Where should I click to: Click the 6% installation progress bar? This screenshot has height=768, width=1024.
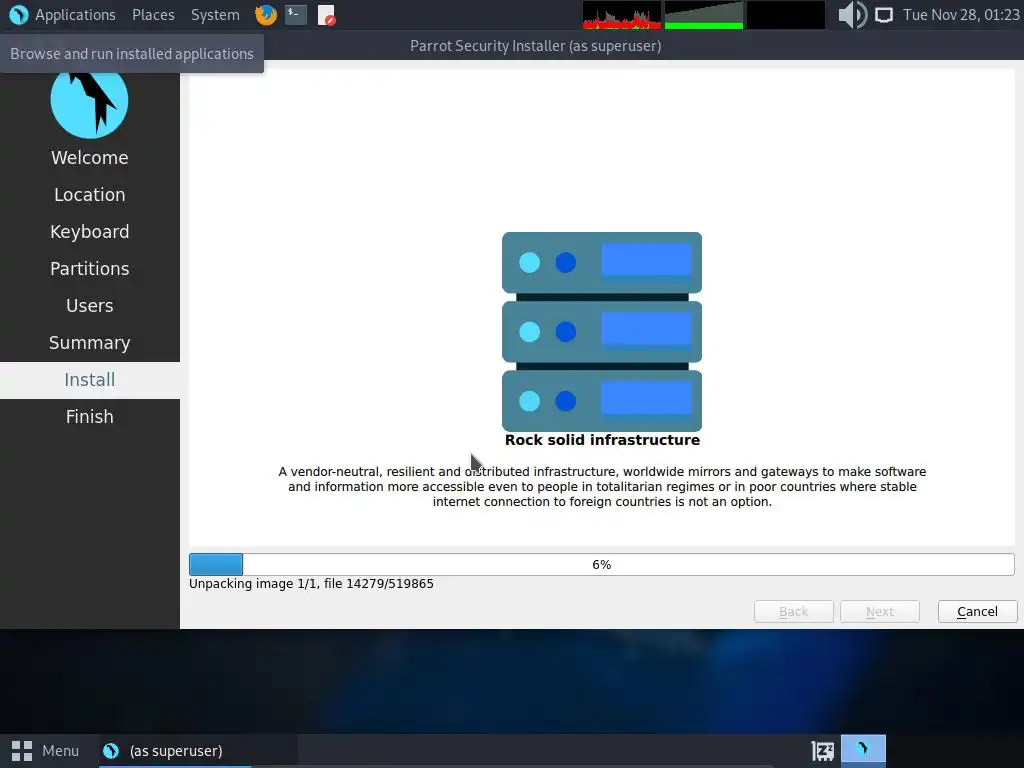601,564
